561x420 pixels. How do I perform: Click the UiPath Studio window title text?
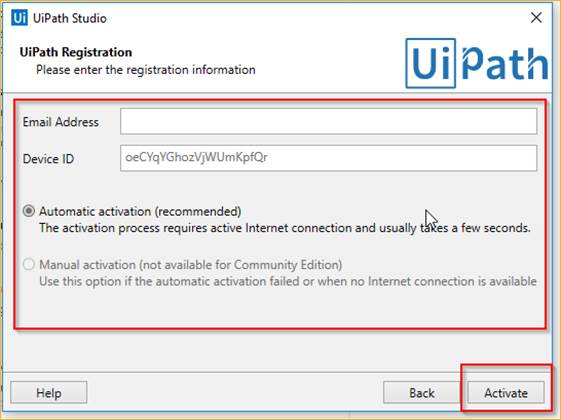click(x=70, y=18)
